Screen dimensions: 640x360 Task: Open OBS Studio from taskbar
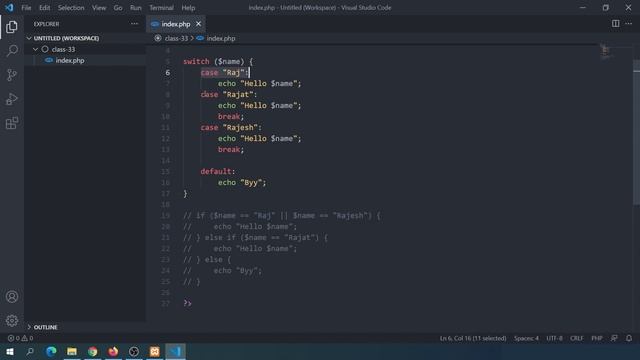tap(134, 351)
